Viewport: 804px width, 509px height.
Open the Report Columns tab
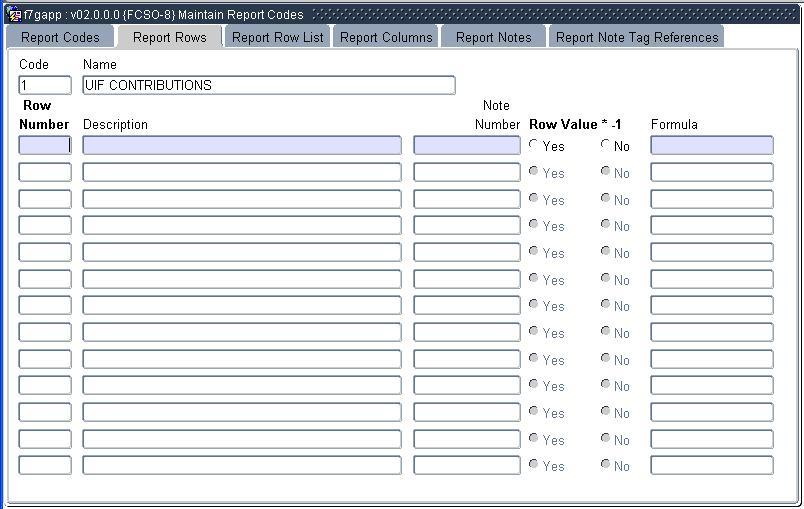[x=386, y=37]
